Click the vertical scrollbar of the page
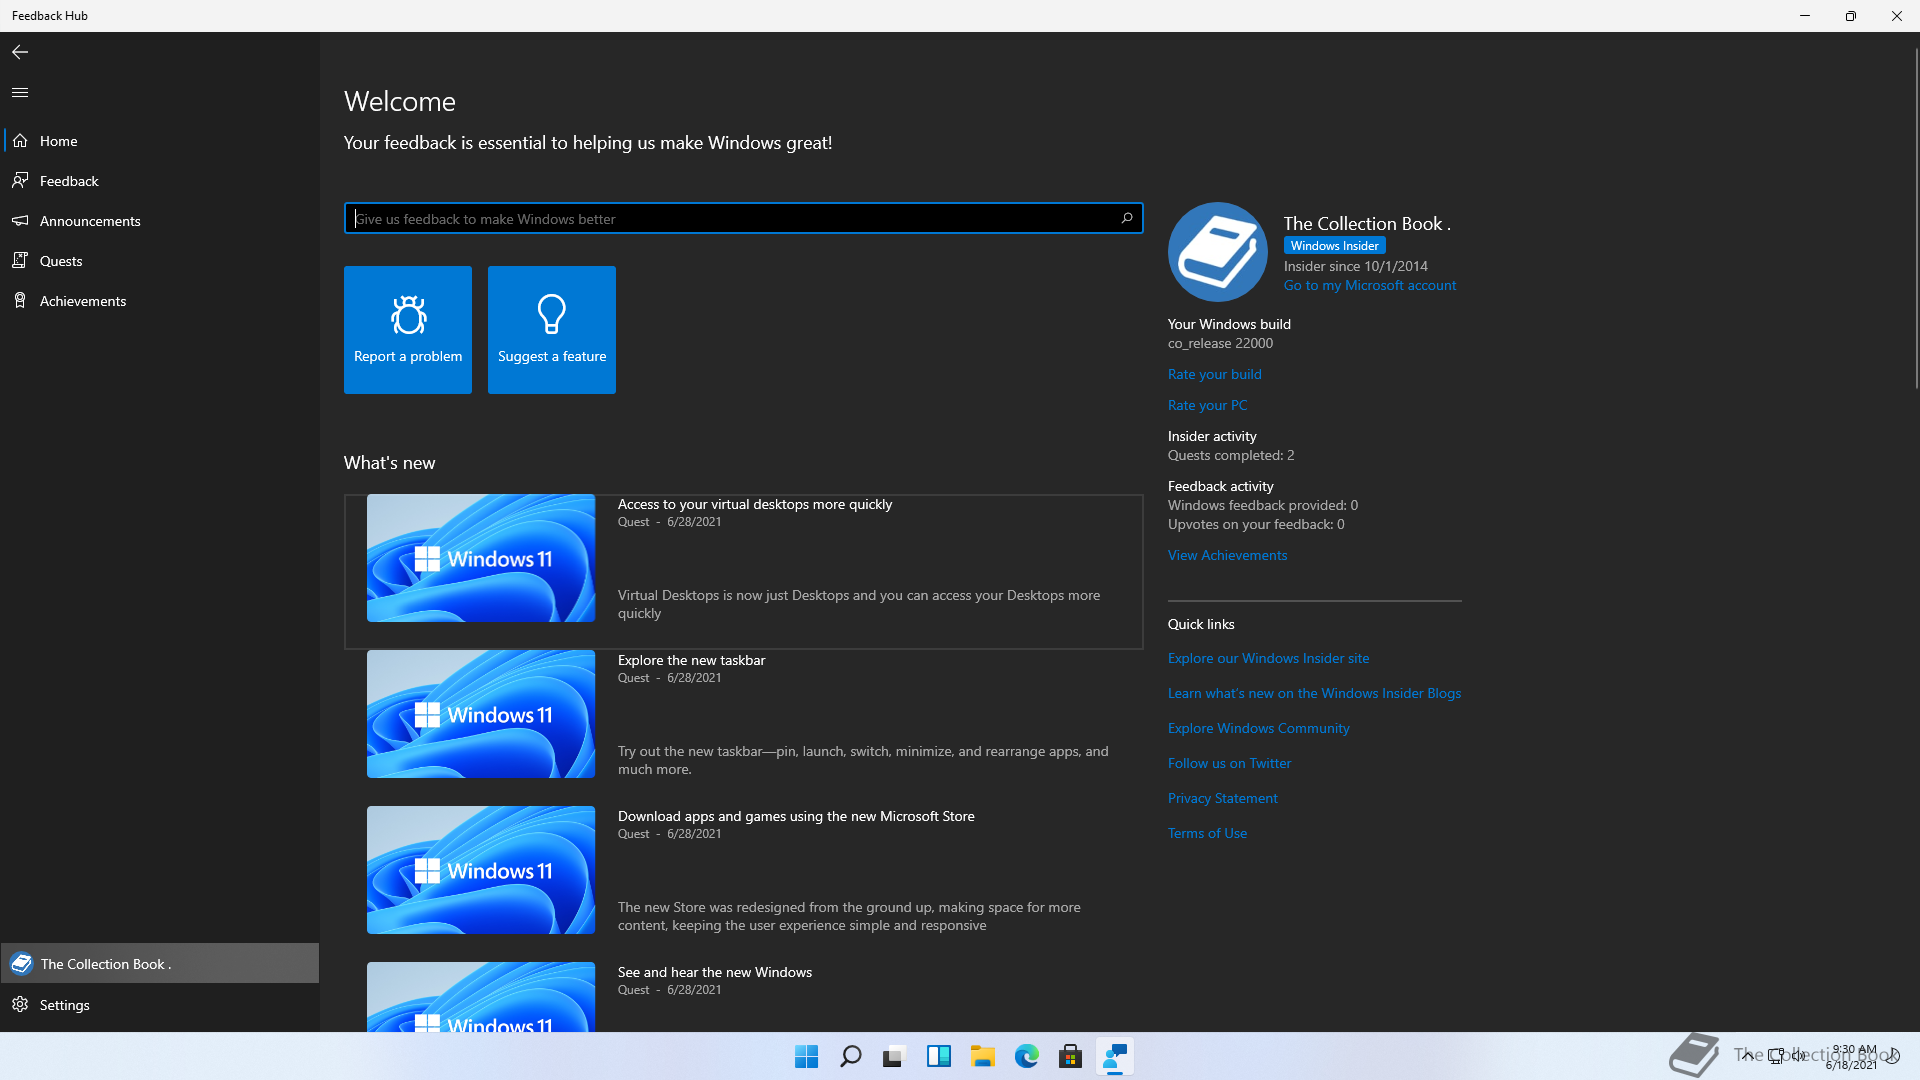This screenshot has height=1080, width=1920. (x=1916, y=220)
